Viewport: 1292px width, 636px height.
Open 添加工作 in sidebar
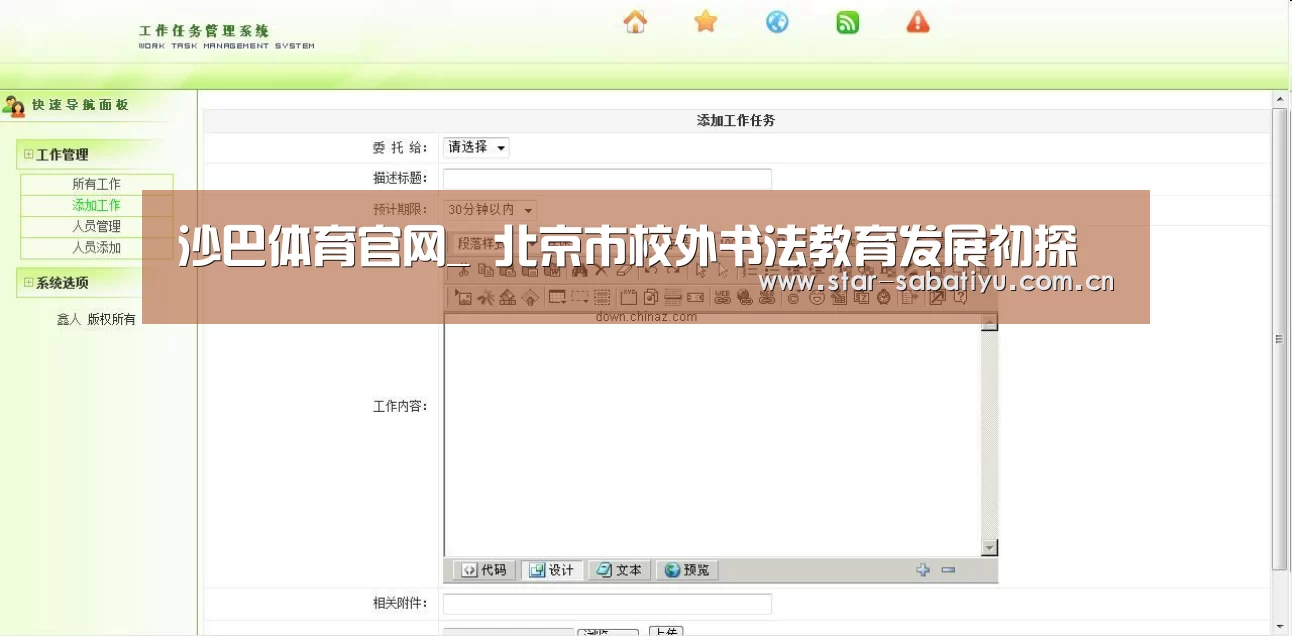tap(96, 205)
